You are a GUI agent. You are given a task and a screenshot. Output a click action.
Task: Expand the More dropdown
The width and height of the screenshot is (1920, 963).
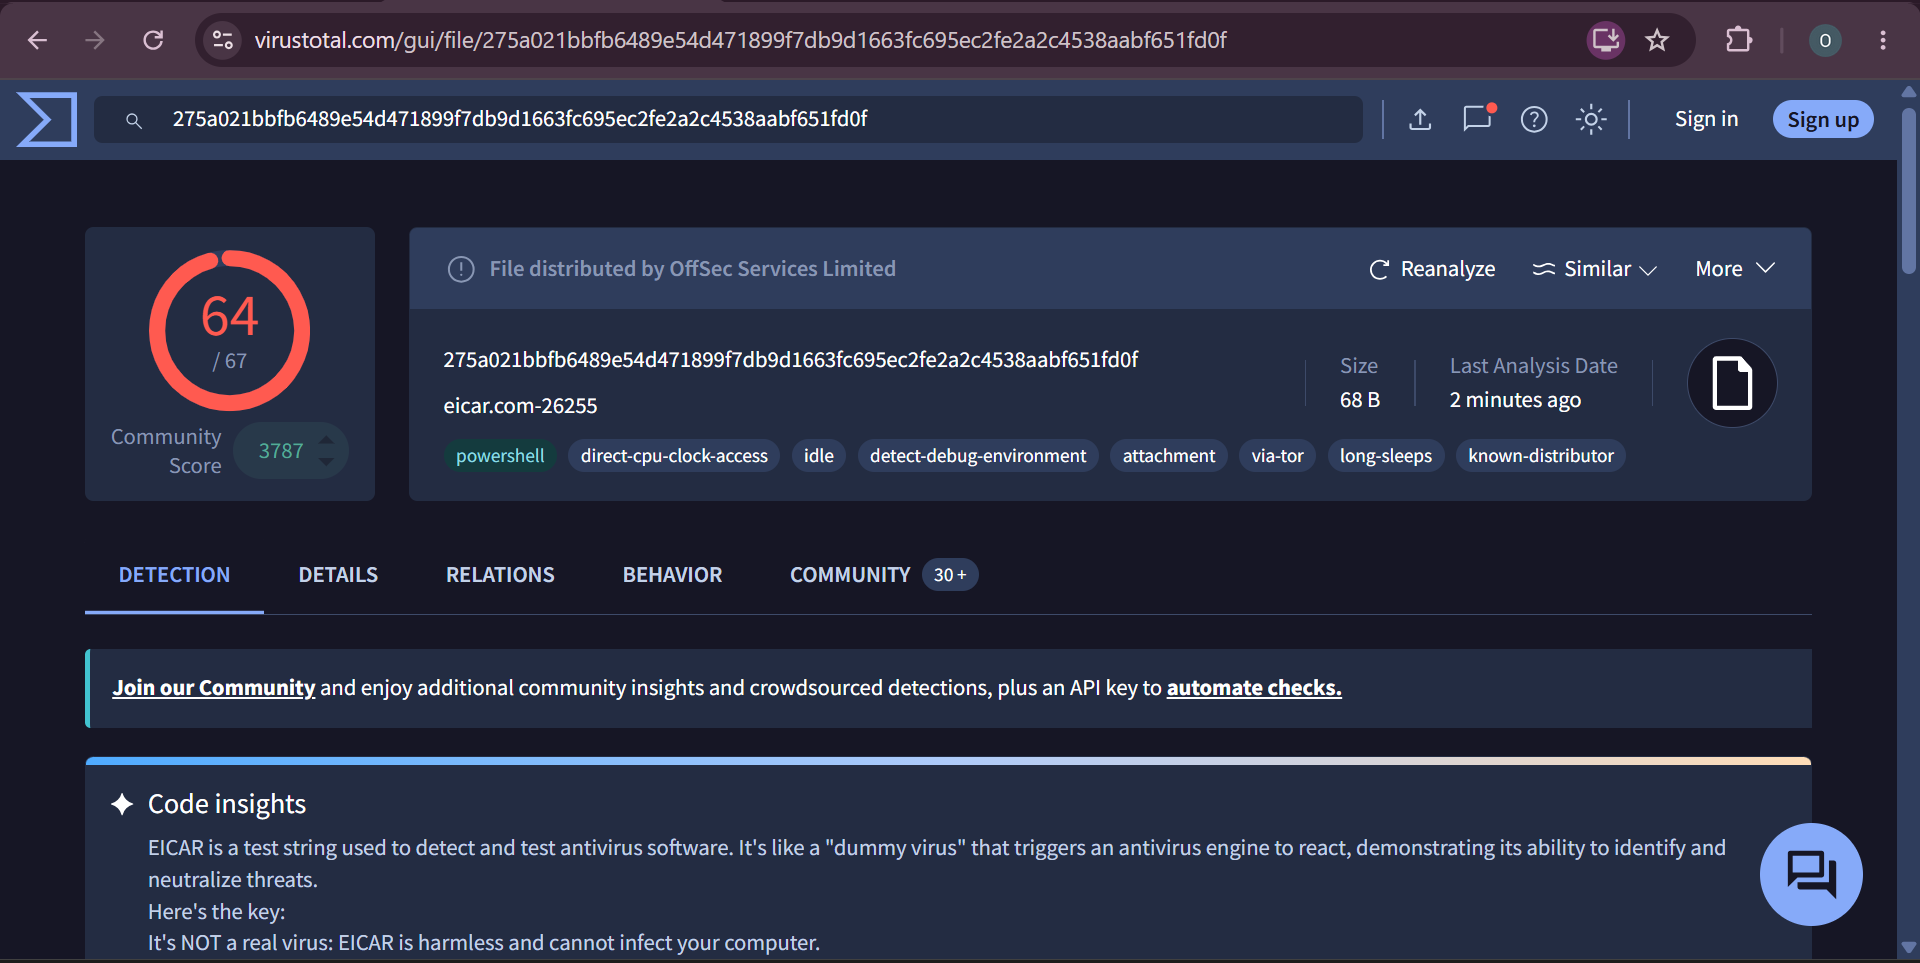[x=1735, y=269]
